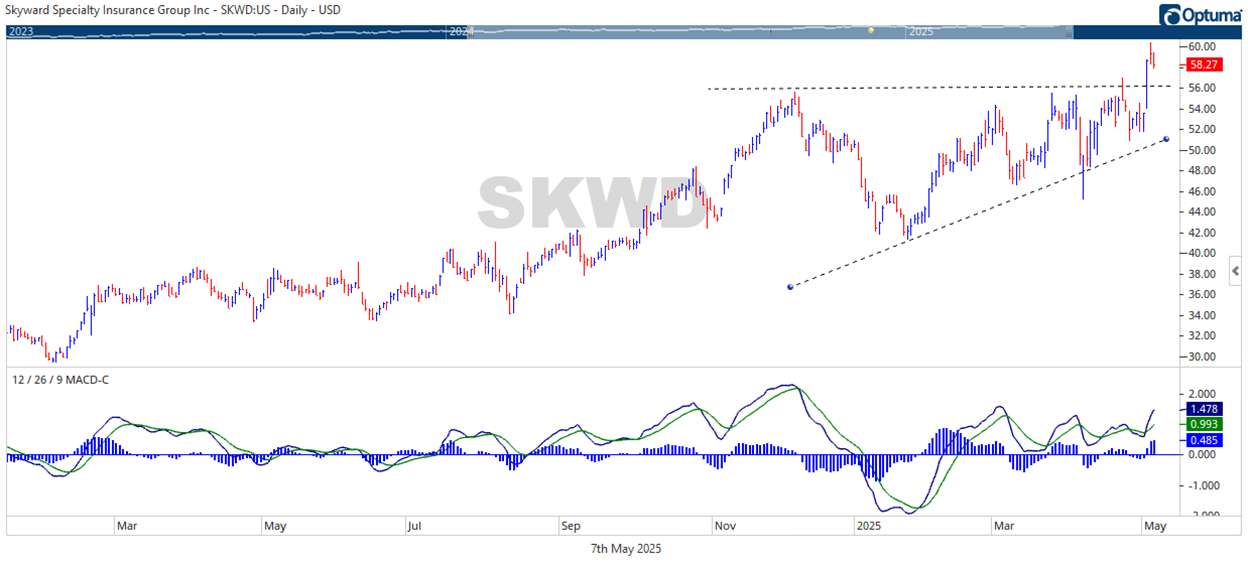
Task: Click the Sep date axis label
Action: 571,524
